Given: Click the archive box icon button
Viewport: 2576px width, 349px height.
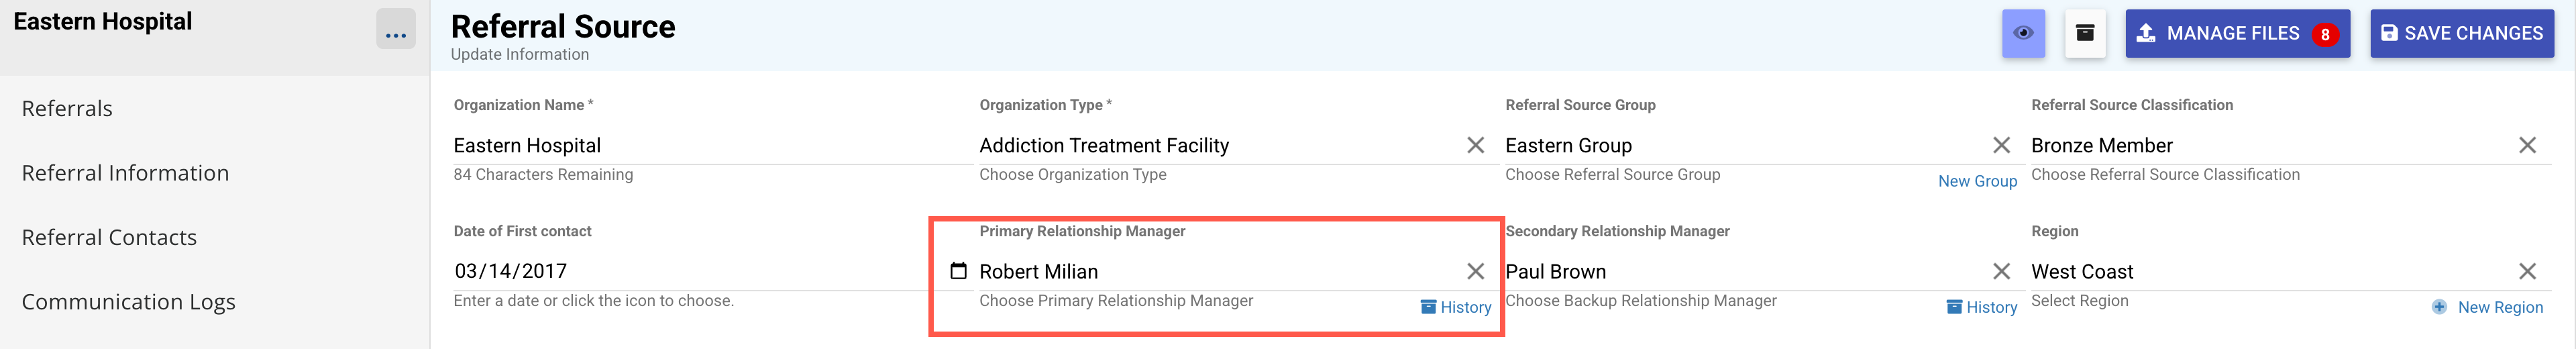Looking at the screenshot, I should coord(2084,33).
